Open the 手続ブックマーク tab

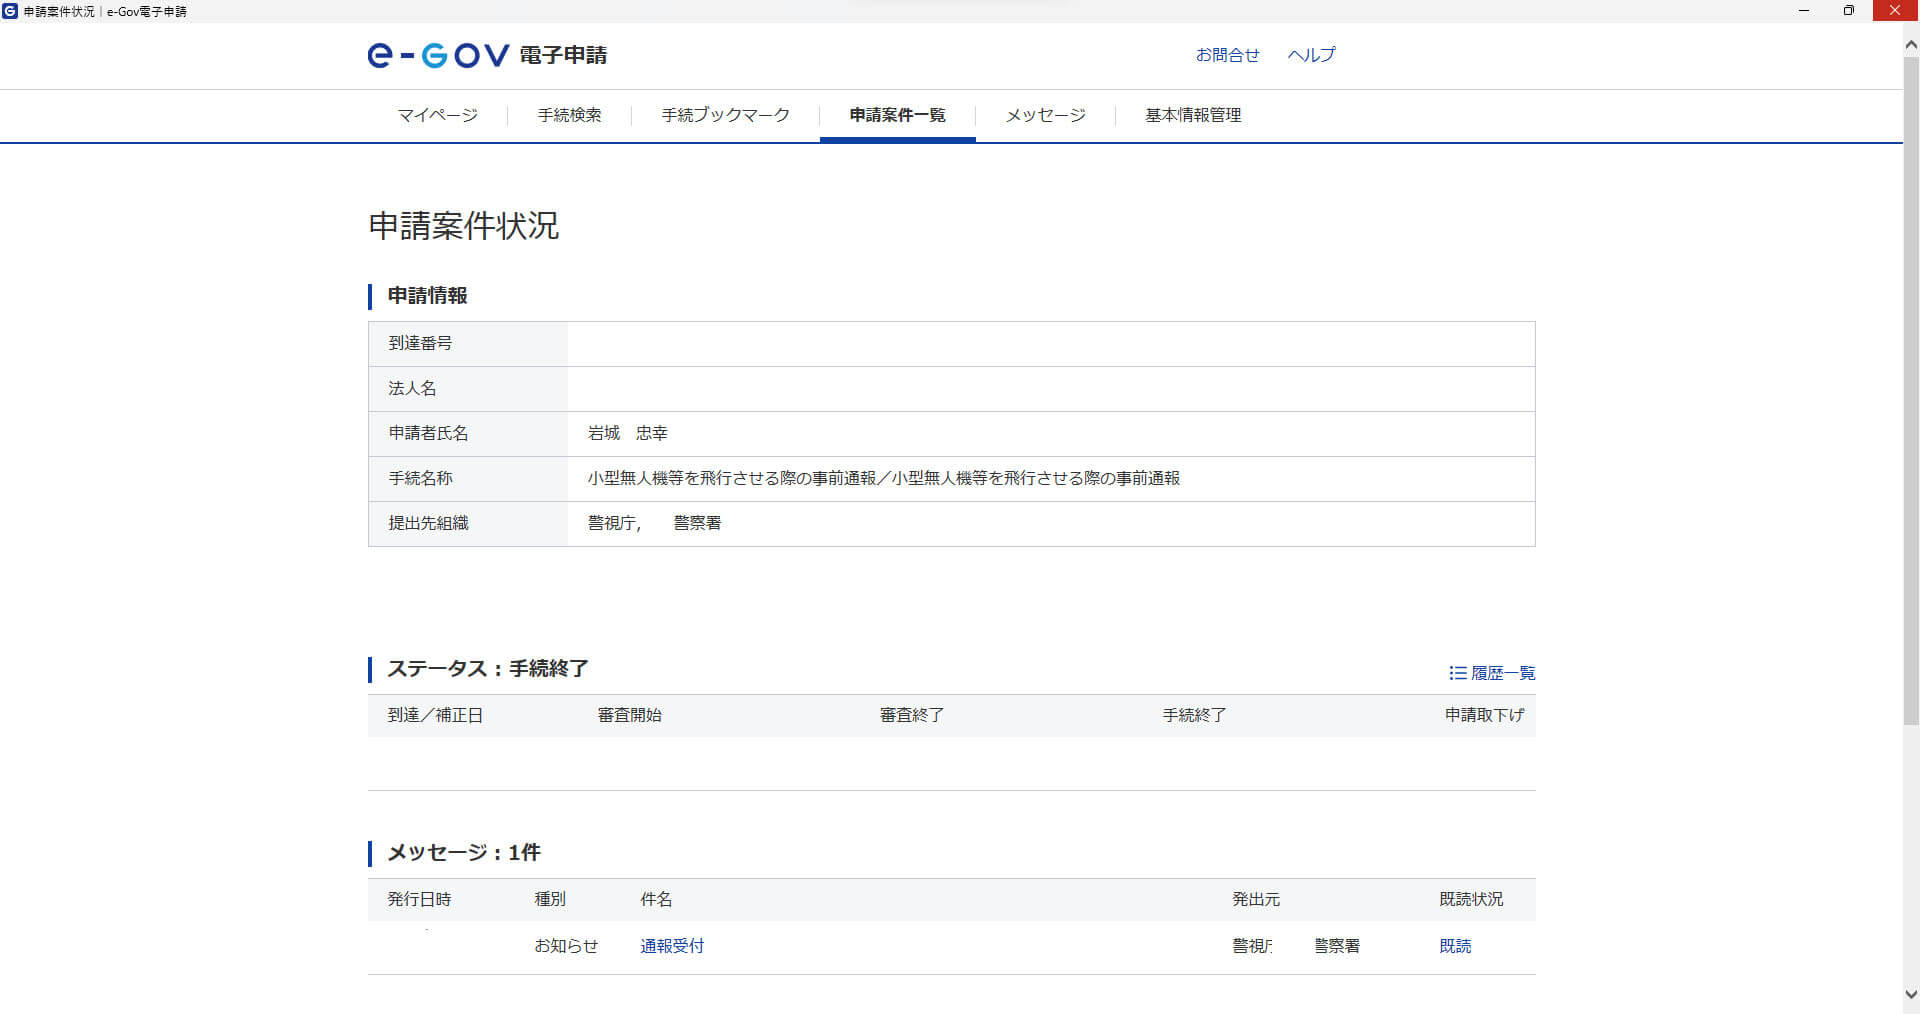tap(725, 115)
